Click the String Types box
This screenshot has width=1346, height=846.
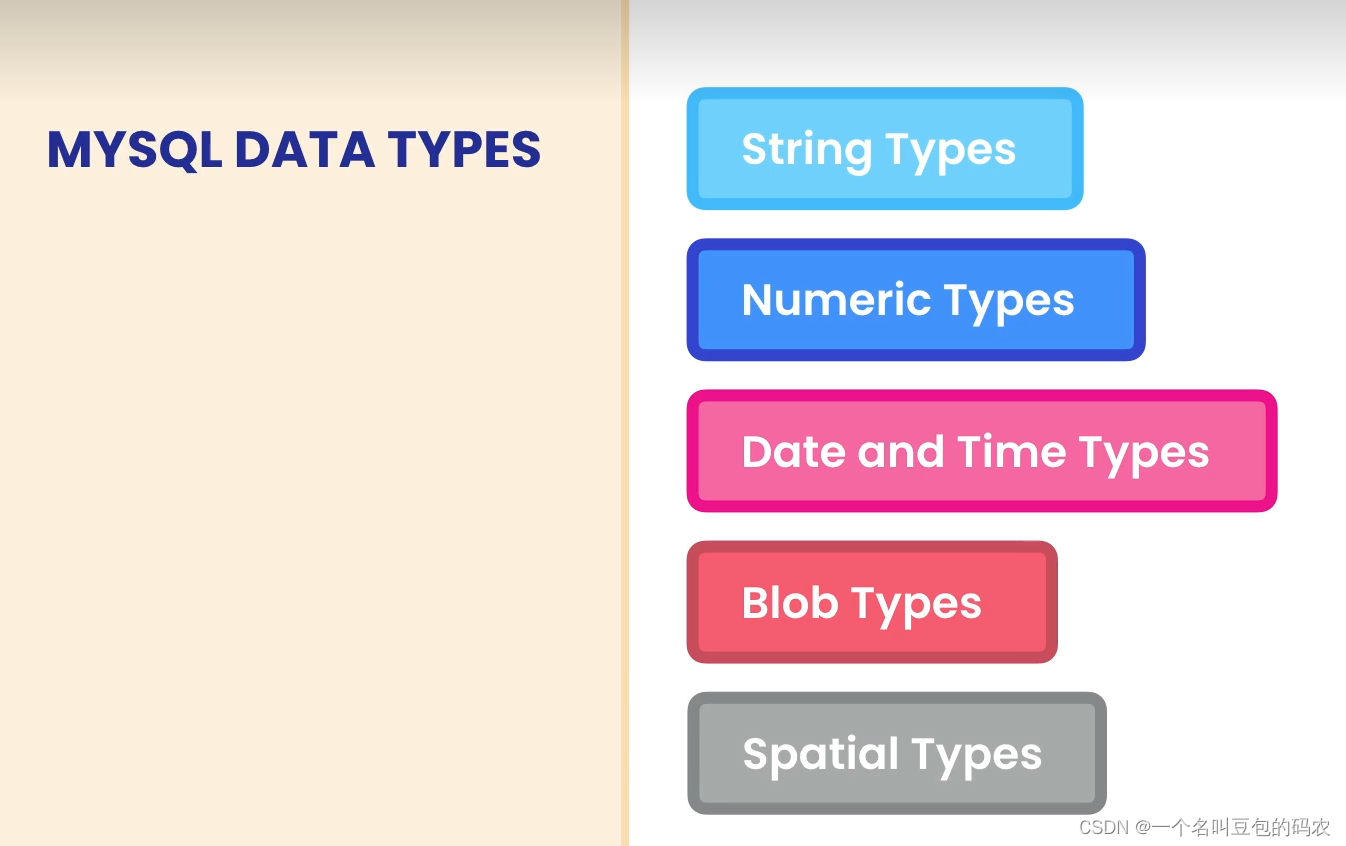coord(885,149)
